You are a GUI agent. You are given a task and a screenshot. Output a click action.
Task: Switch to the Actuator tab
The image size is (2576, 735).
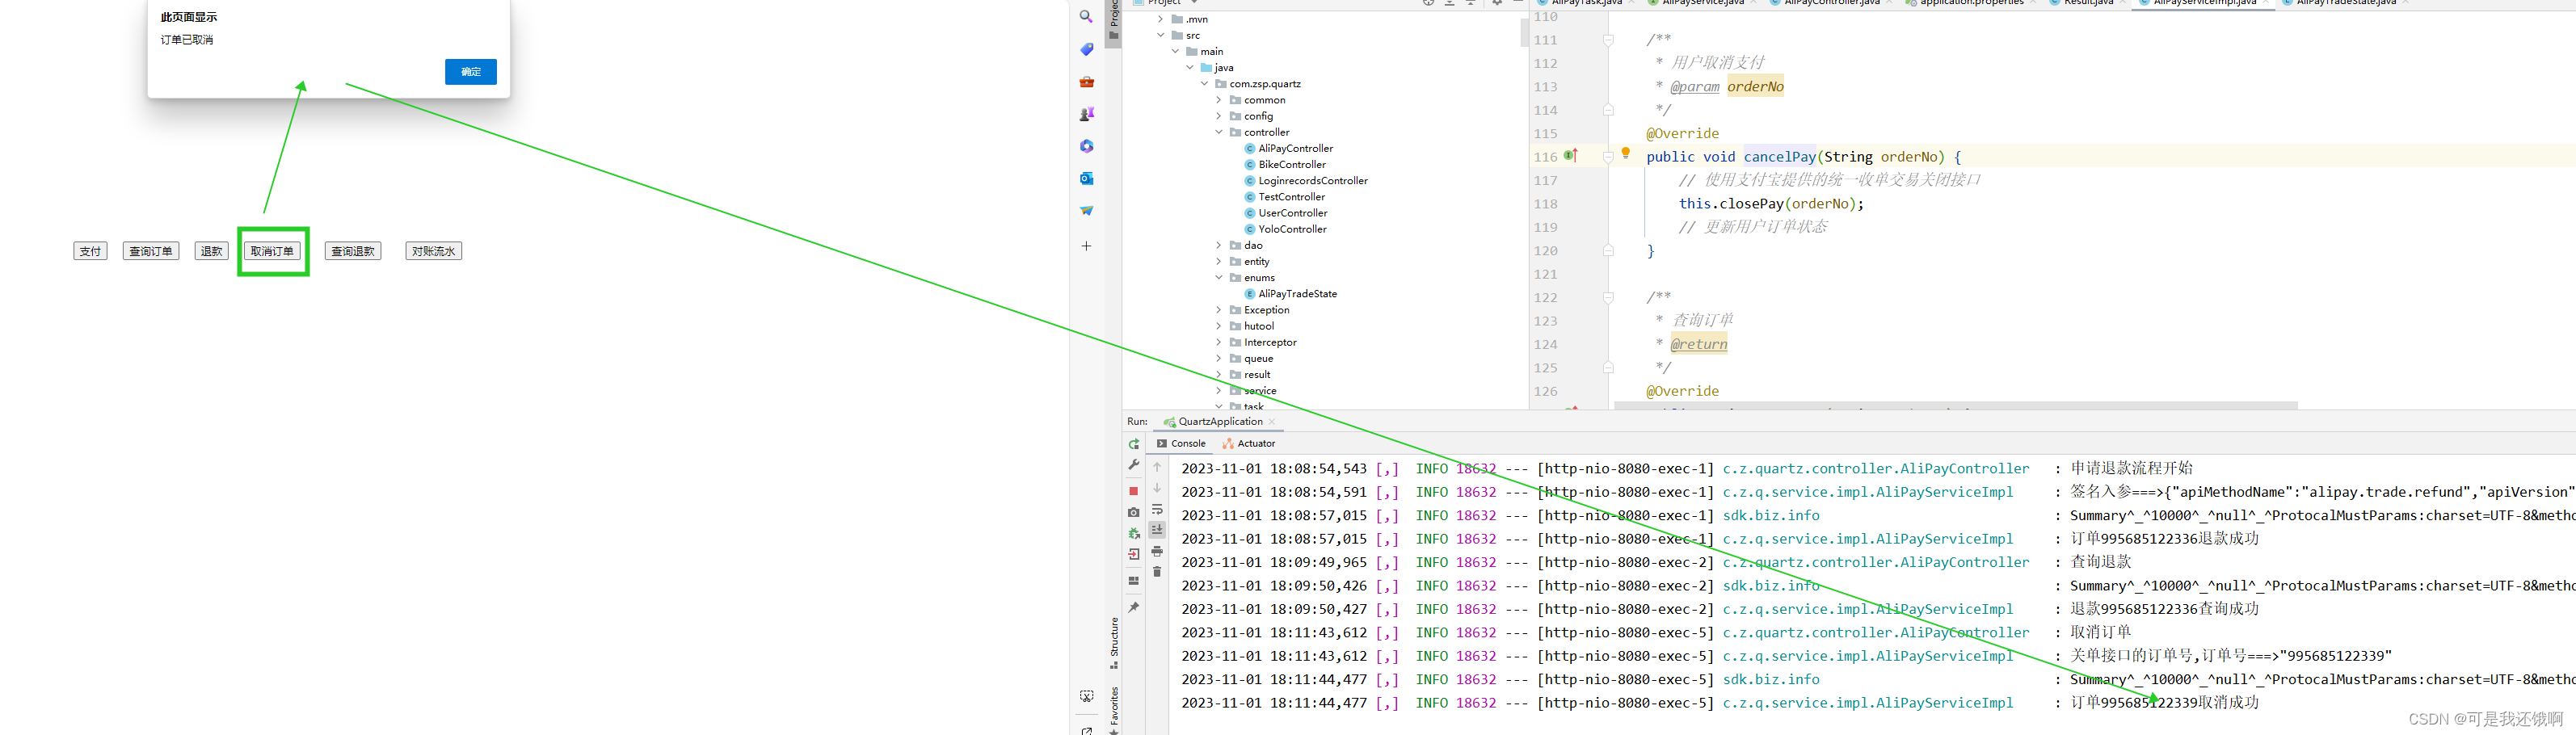point(1249,444)
